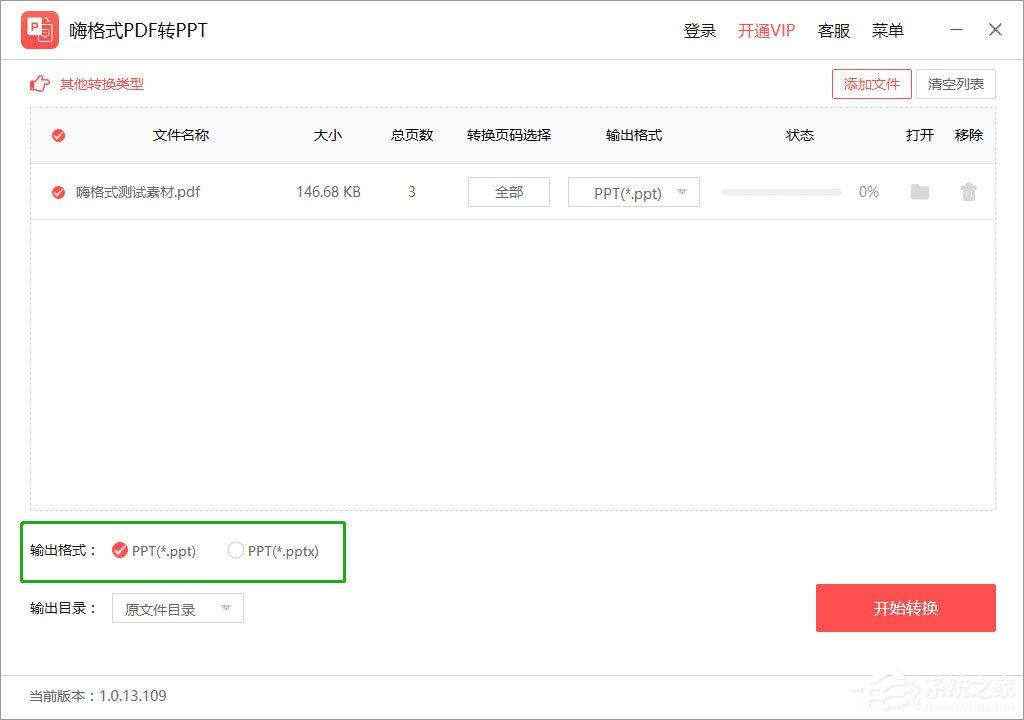Expand the 原文件目录 output directory dropdown
1024x720 pixels.
(177, 608)
